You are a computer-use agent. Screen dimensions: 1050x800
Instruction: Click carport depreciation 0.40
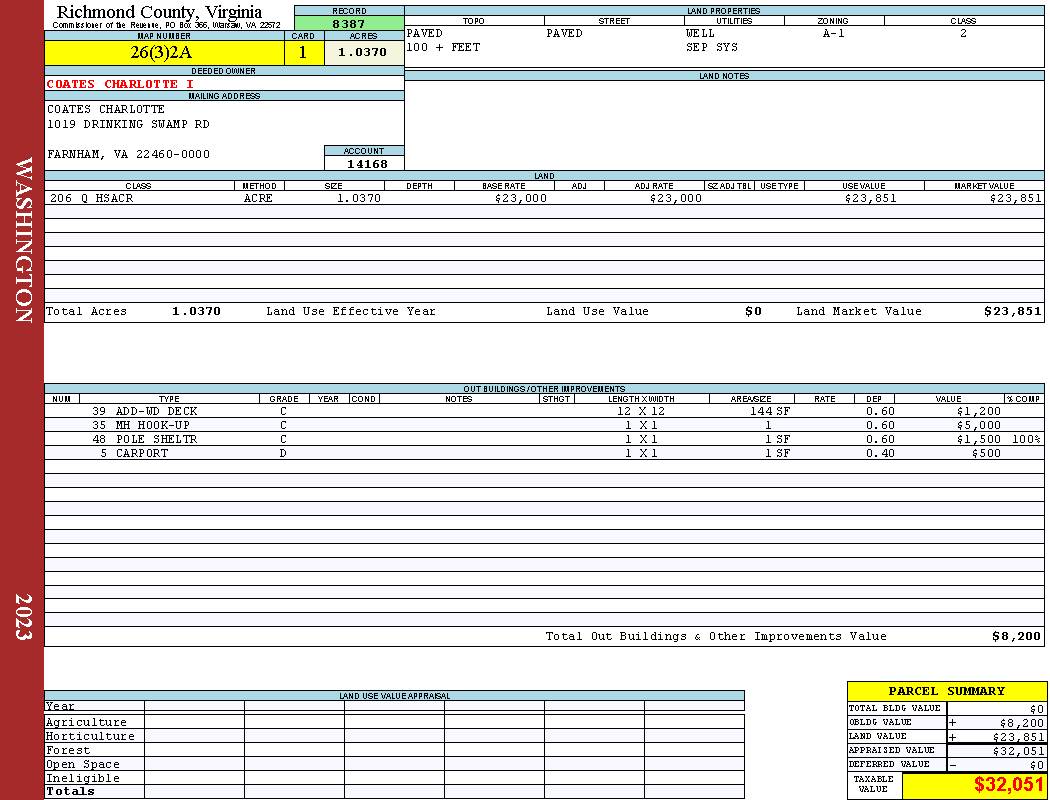click(880, 453)
